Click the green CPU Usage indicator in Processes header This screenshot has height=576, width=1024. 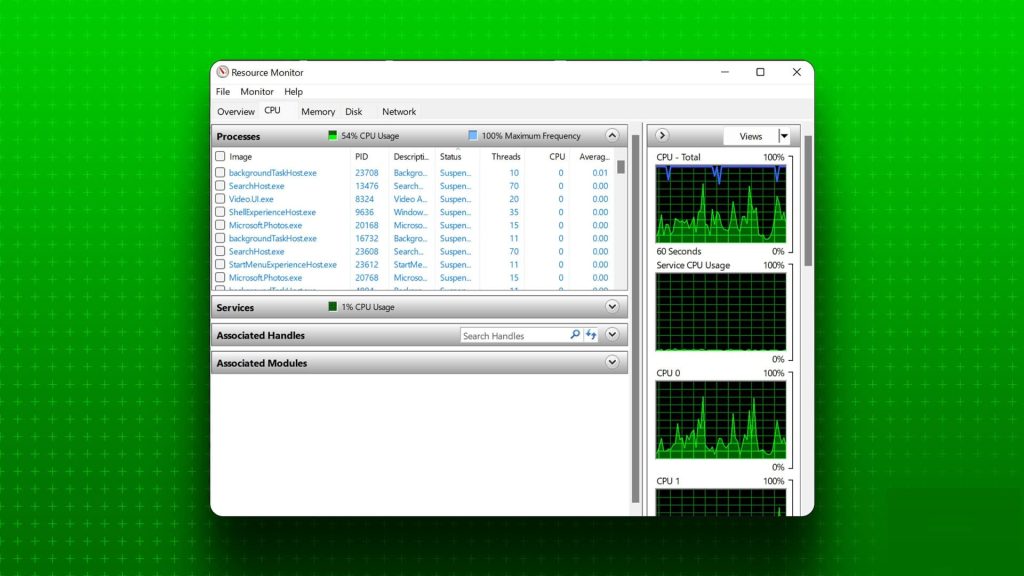pos(333,135)
